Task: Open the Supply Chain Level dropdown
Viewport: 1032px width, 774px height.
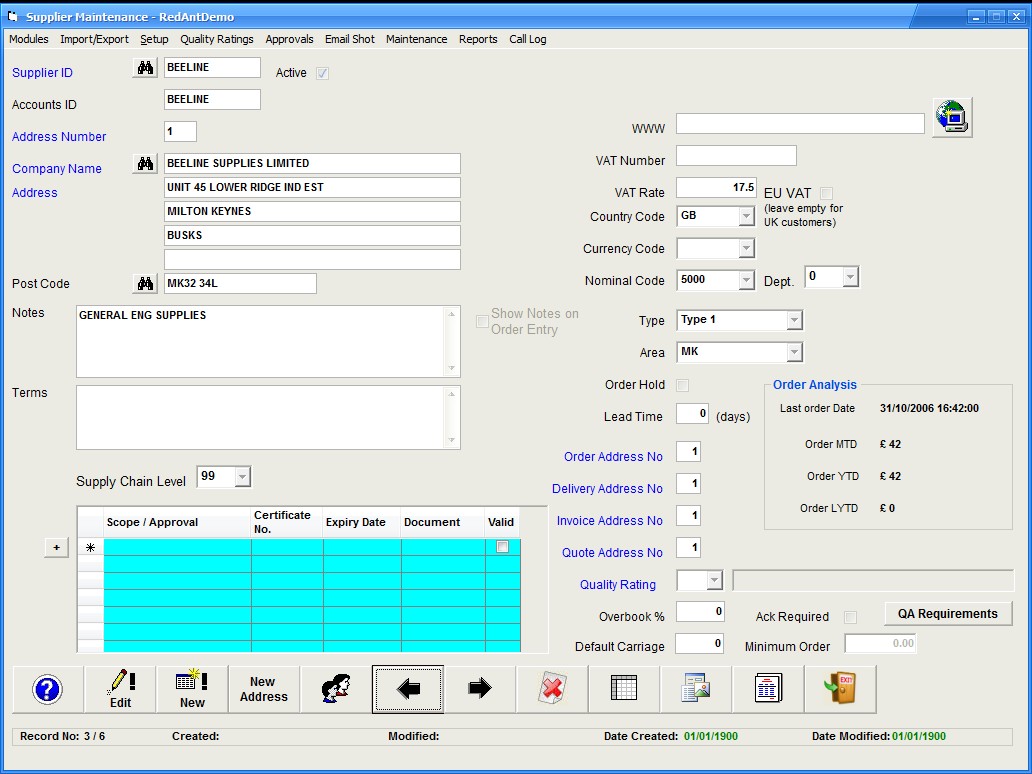Action: (x=242, y=478)
